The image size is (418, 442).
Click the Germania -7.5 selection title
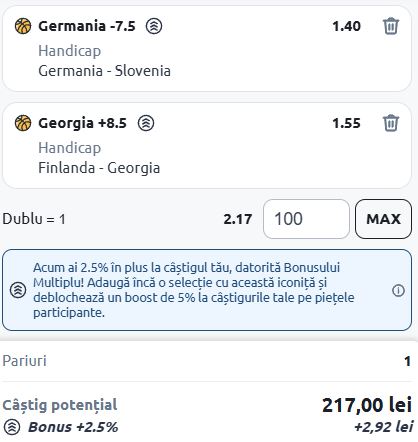[x=87, y=26]
